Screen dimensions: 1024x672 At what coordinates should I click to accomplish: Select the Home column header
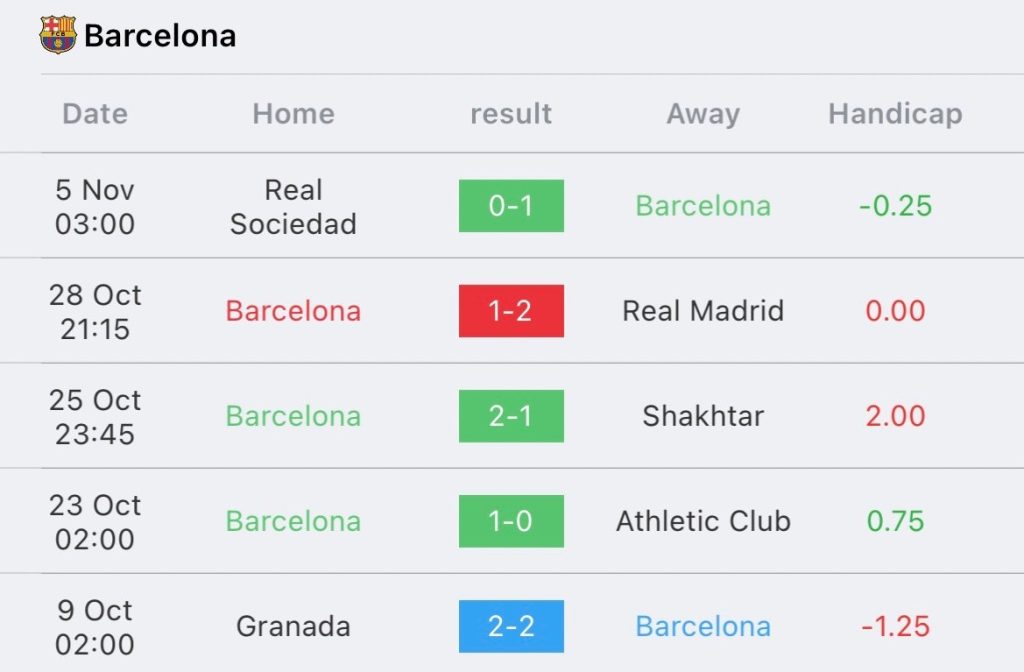click(x=293, y=114)
